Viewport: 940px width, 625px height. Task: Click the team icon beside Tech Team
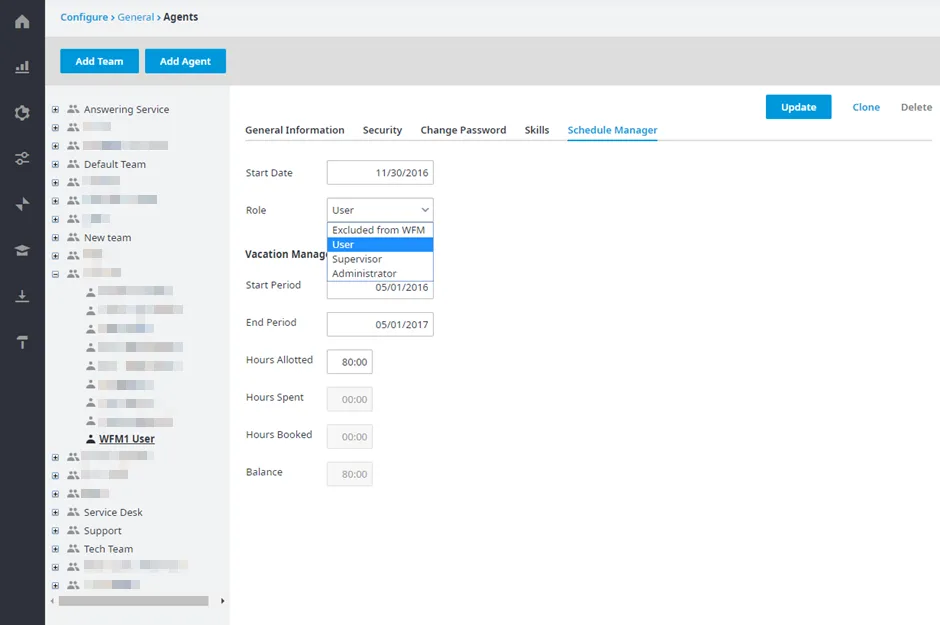coord(73,549)
